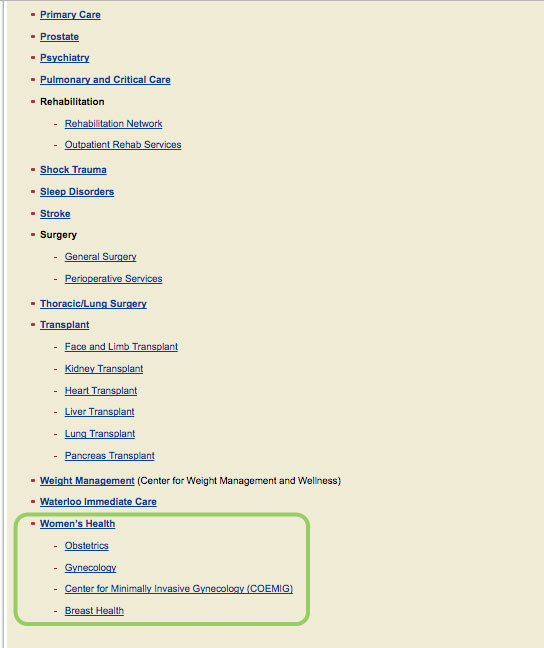Visit the Liver Transplant page
Image resolution: width=544 pixels, height=648 pixels.
point(100,412)
